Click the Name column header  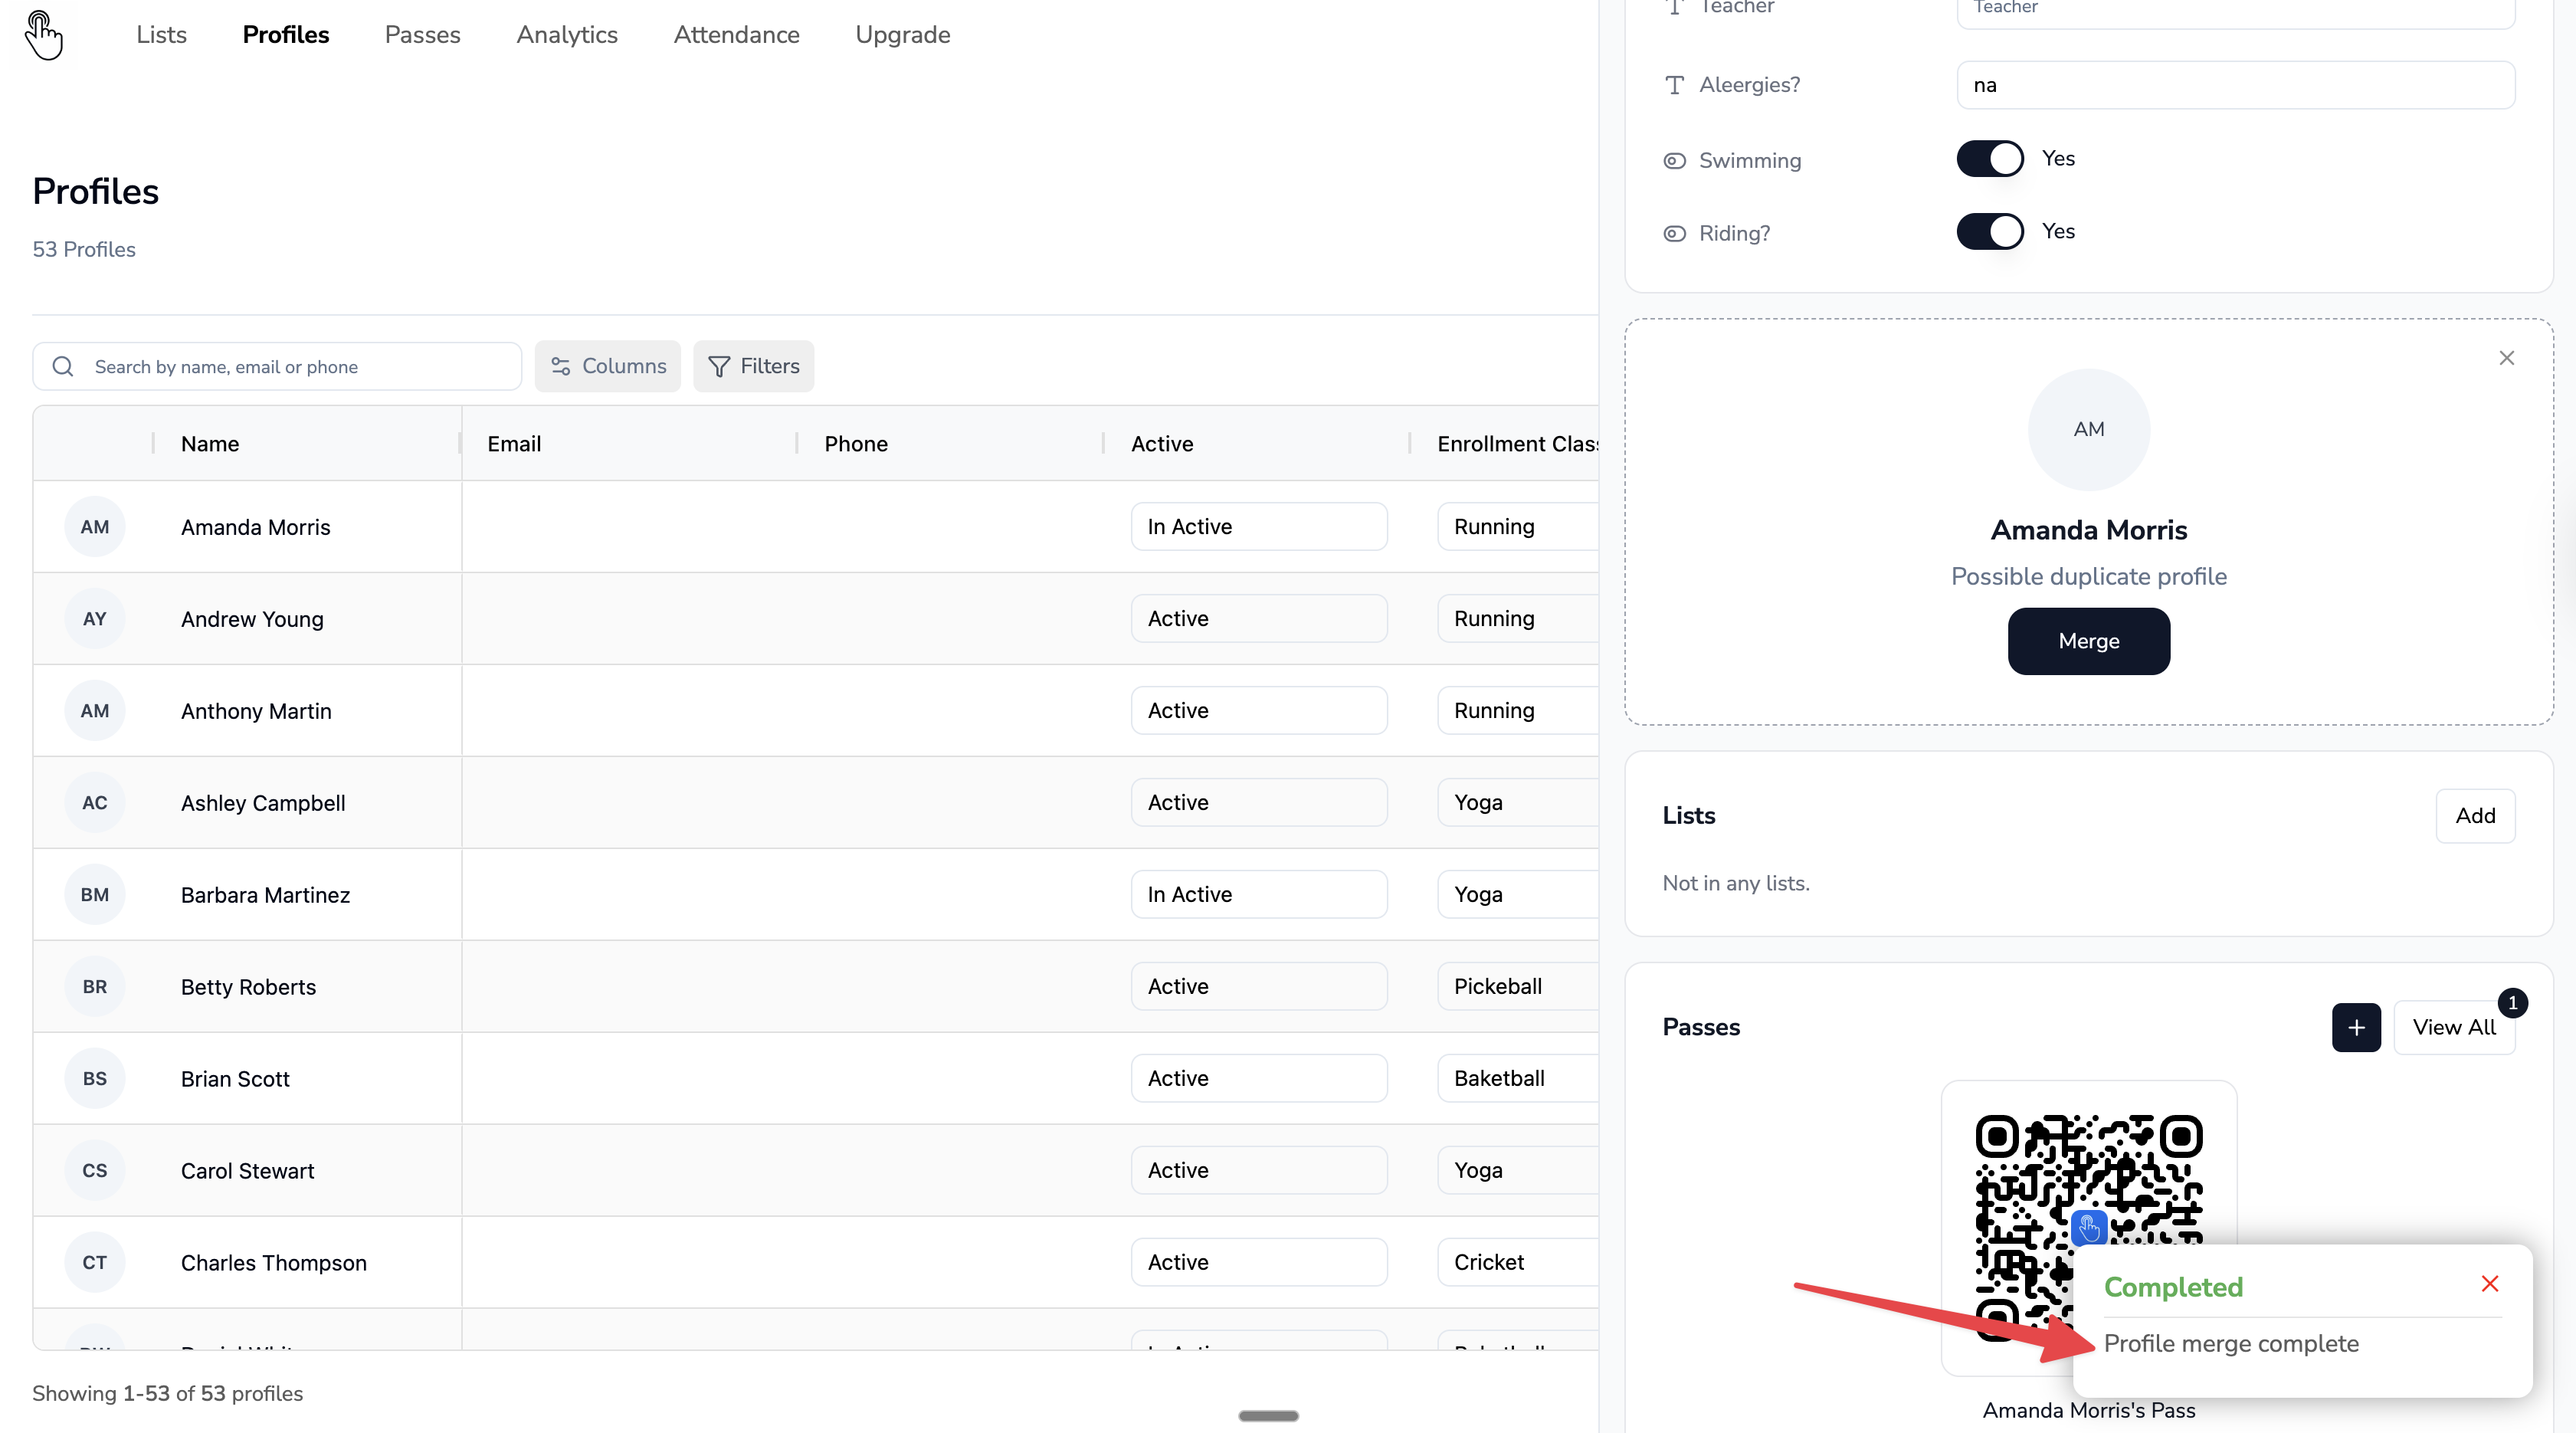(210, 444)
